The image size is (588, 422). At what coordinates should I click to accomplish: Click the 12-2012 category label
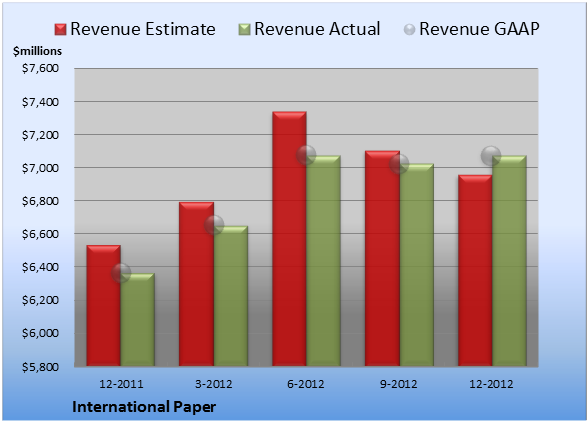pos(491,384)
